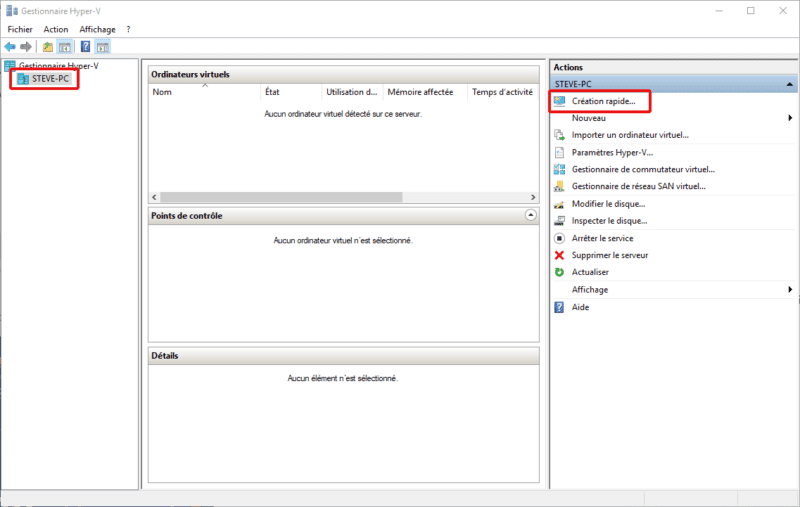Select STEVE-PC in the left tree

click(x=50, y=79)
